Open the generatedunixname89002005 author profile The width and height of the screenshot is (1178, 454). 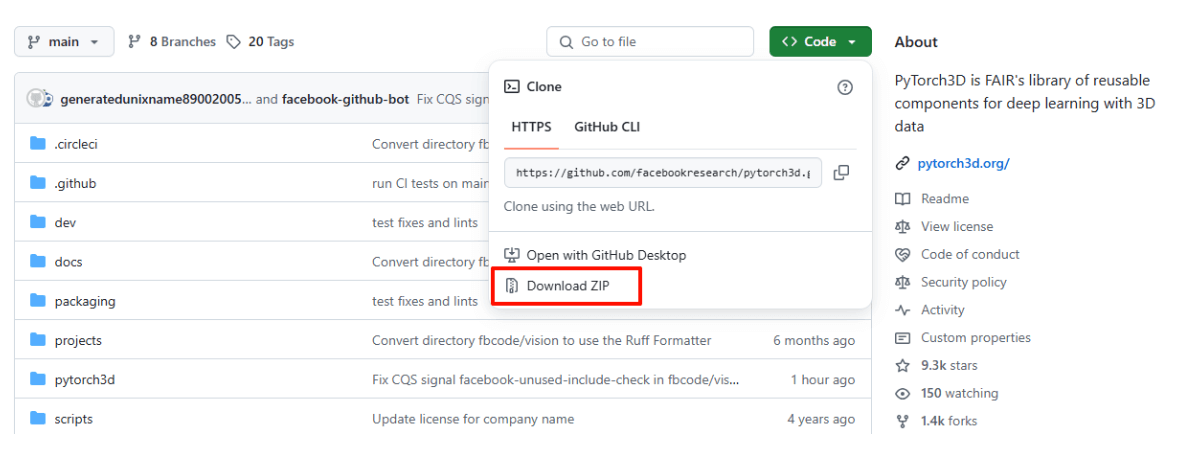pyautogui.click(x=156, y=99)
